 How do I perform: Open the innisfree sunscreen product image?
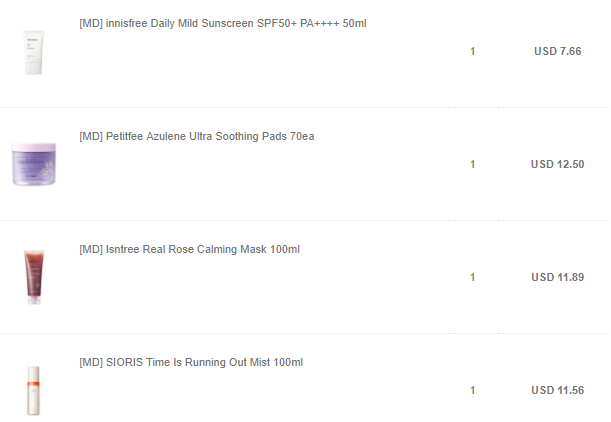[34, 51]
